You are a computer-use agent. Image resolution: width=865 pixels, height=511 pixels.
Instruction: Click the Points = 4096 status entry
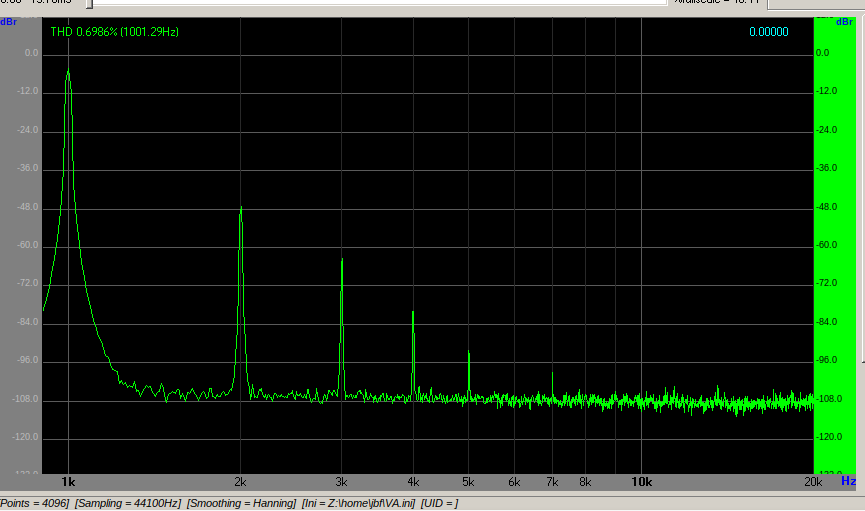[34, 503]
